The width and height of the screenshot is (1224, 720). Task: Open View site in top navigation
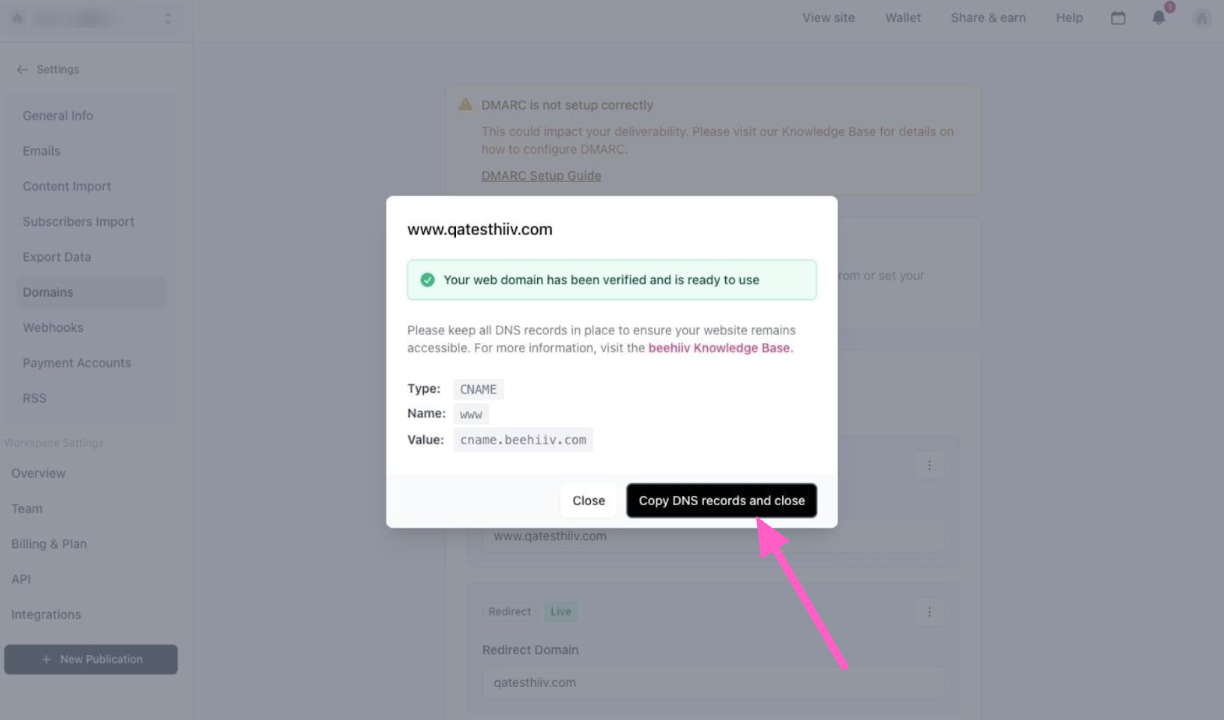(828, 18)
